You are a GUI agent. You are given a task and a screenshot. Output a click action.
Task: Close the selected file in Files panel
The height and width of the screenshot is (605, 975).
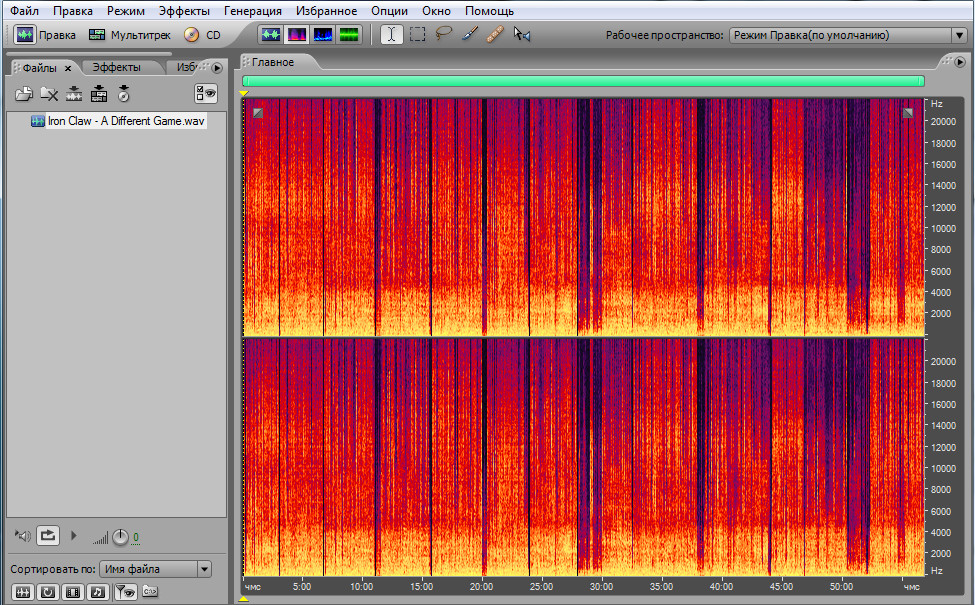[x=49, y=94]
